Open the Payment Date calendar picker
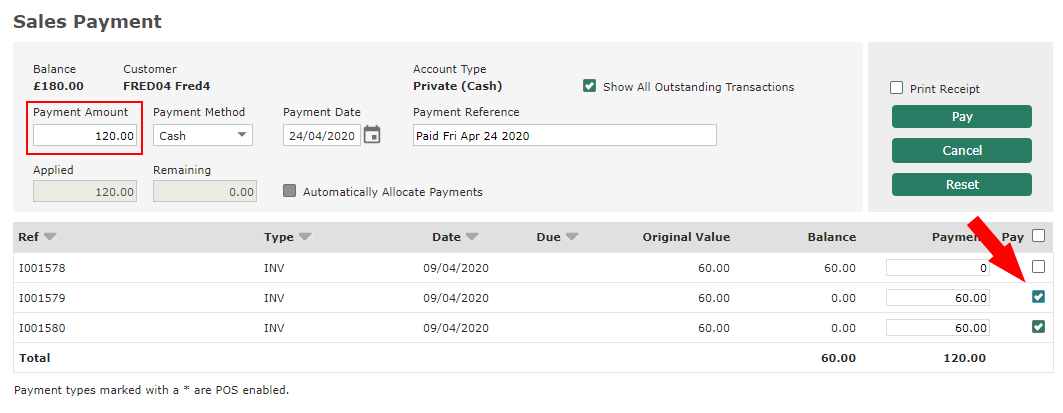The width and height of the screenshot is (1063, 413). [x=372, y=135]
